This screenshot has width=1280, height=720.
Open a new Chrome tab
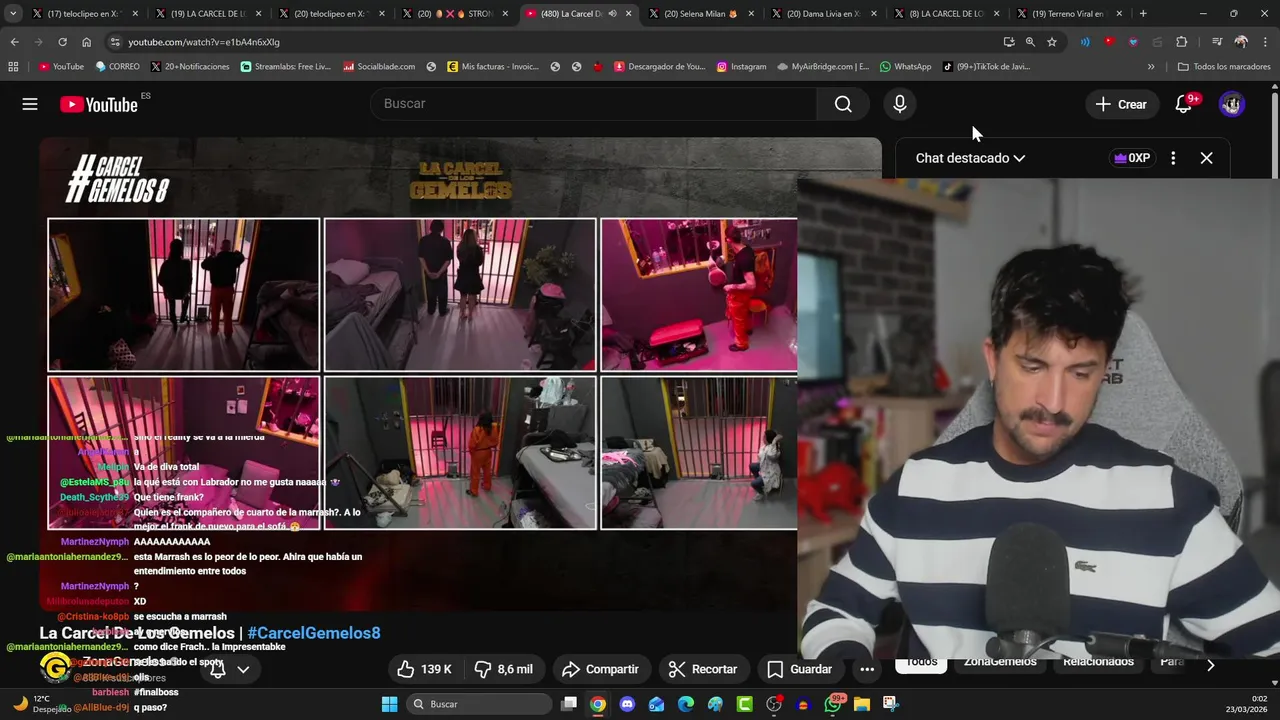[1143, 14]
